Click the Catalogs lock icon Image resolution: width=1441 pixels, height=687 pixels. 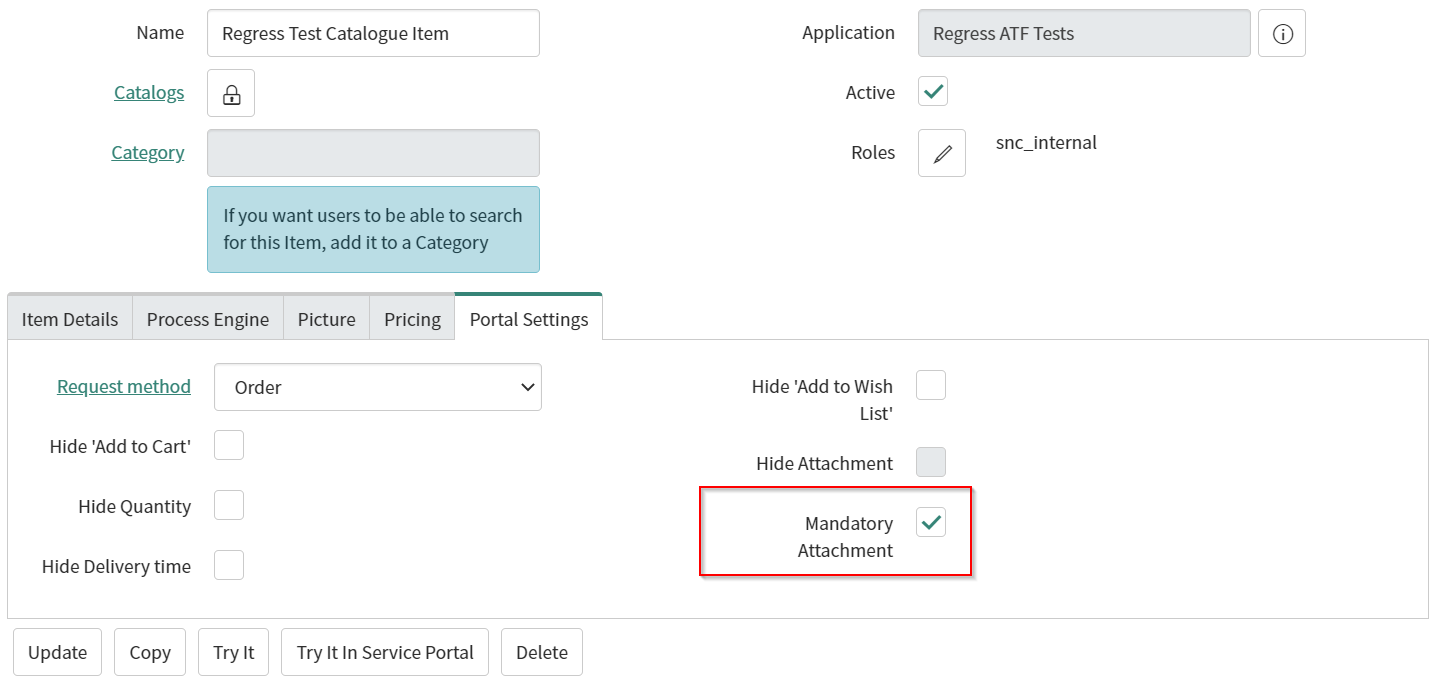[231, 94]
